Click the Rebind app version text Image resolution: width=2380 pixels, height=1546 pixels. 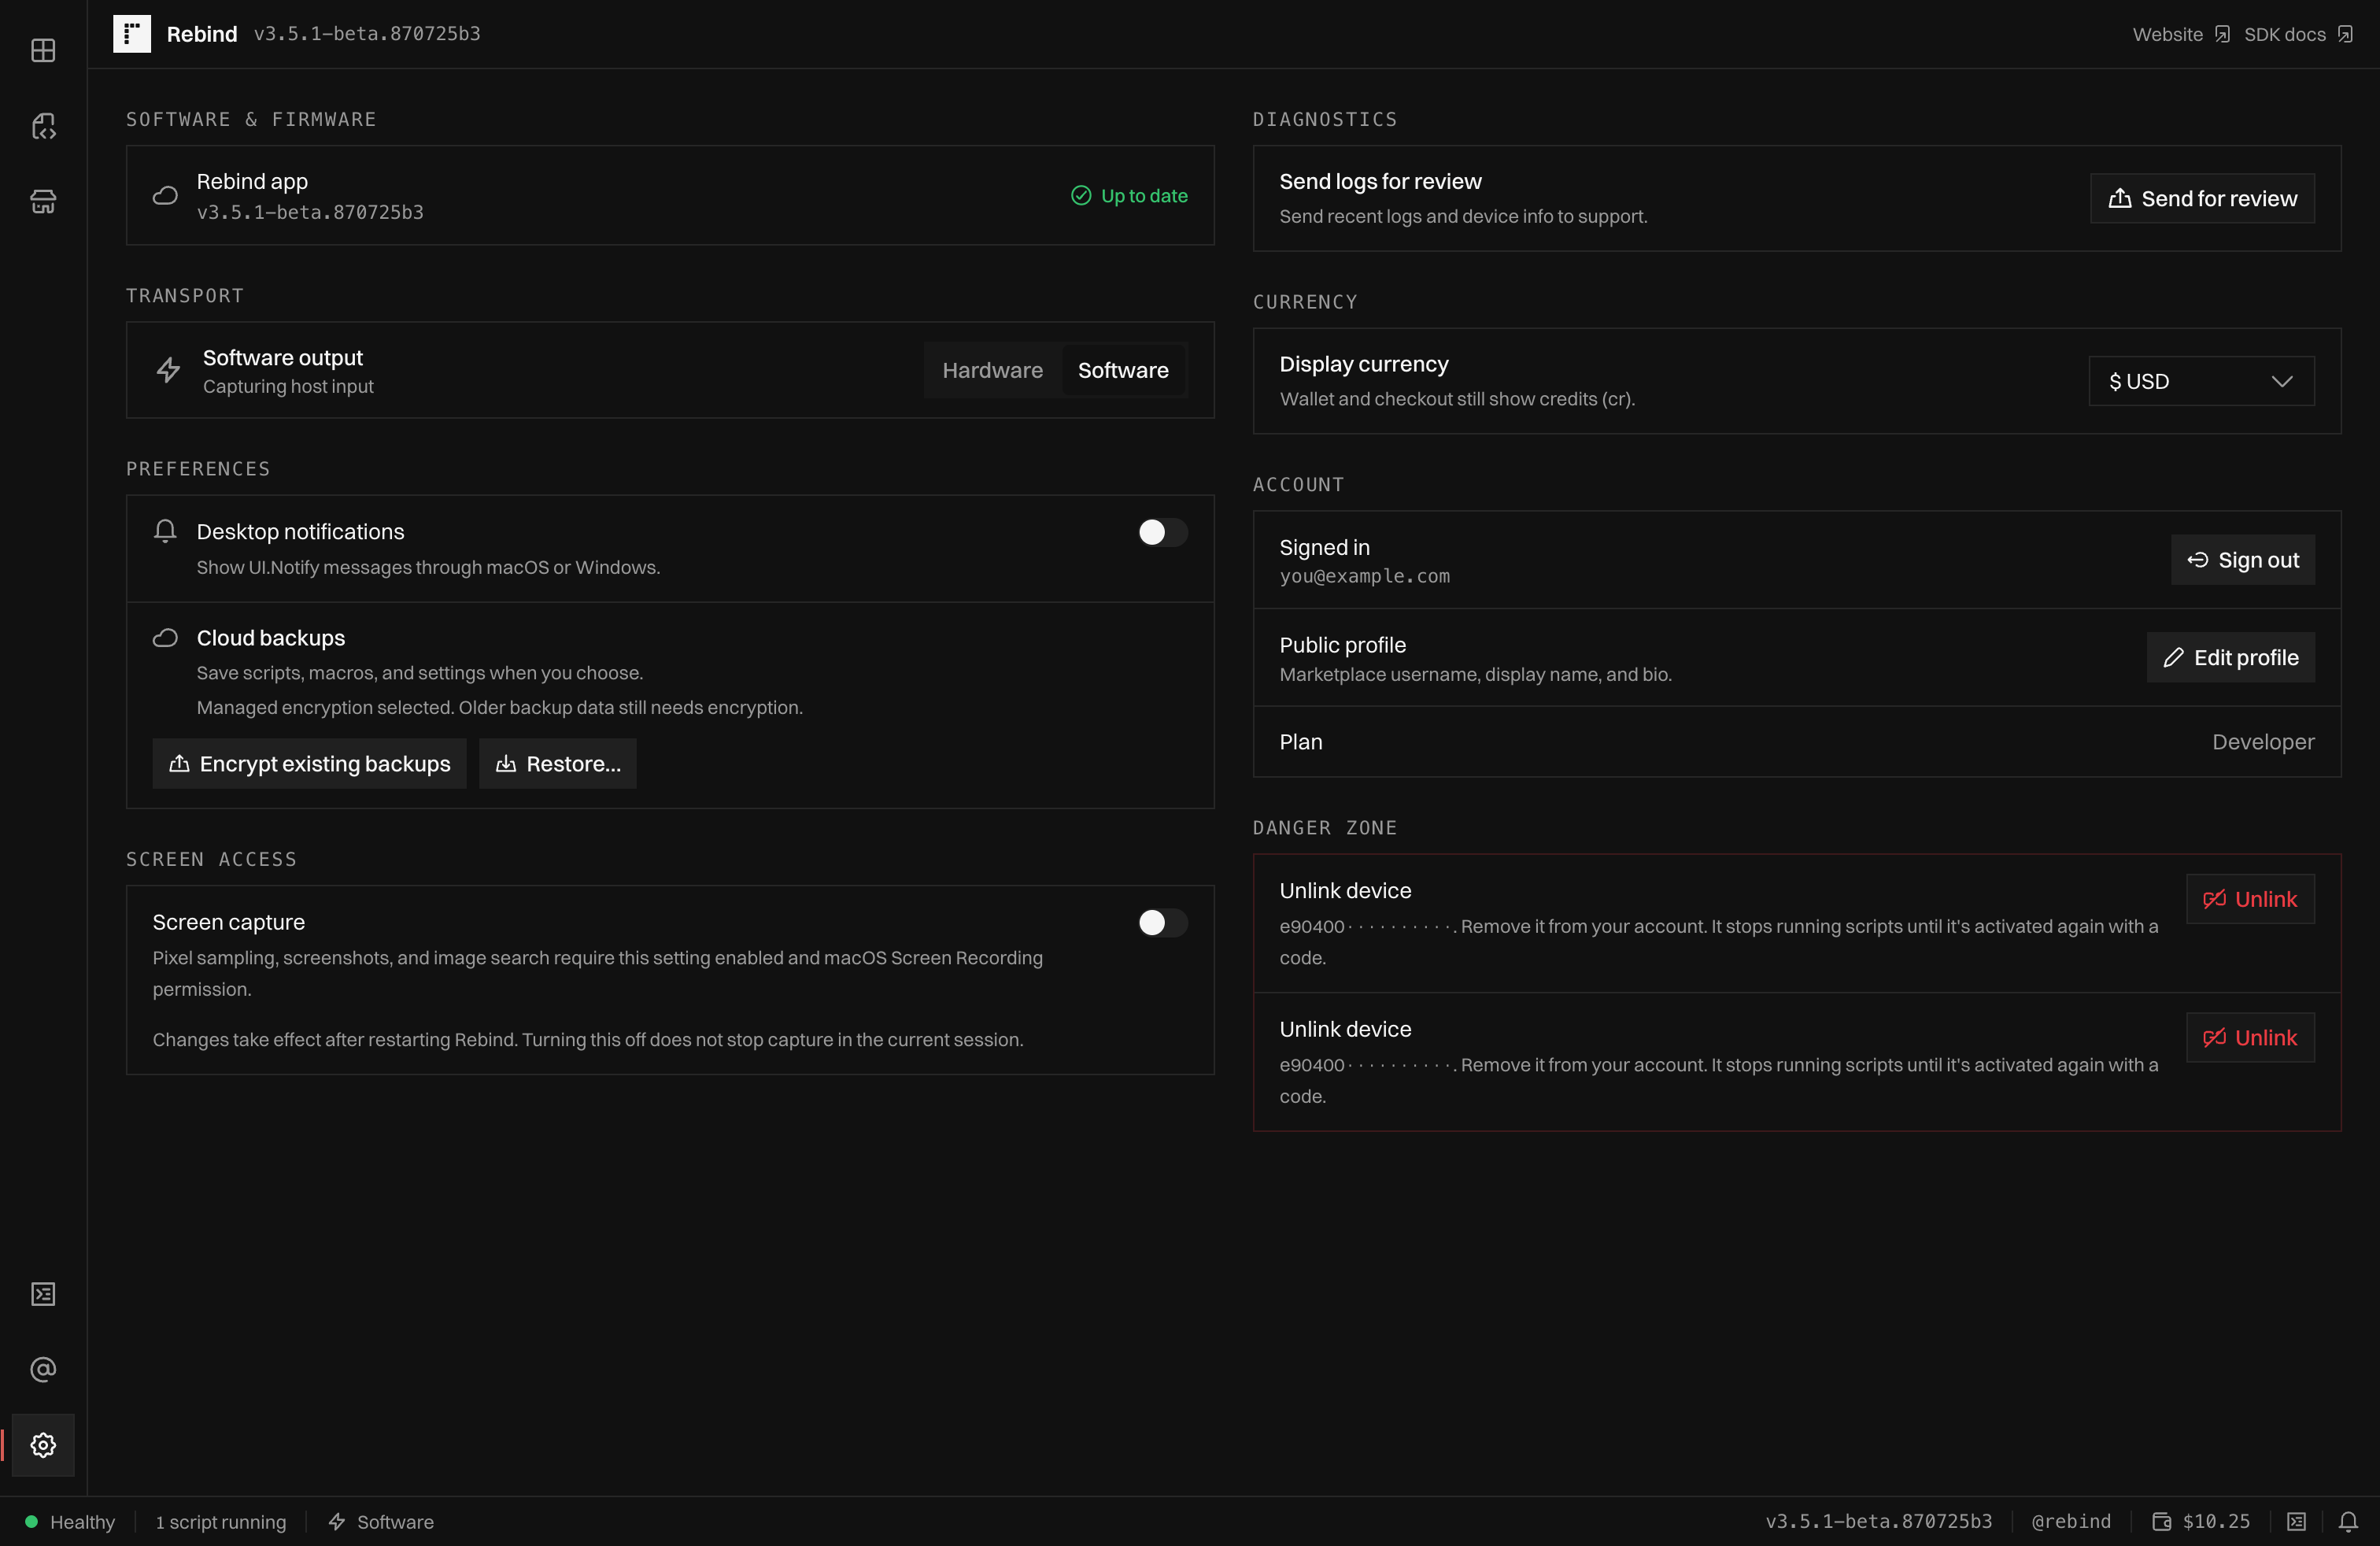[310, 212]
